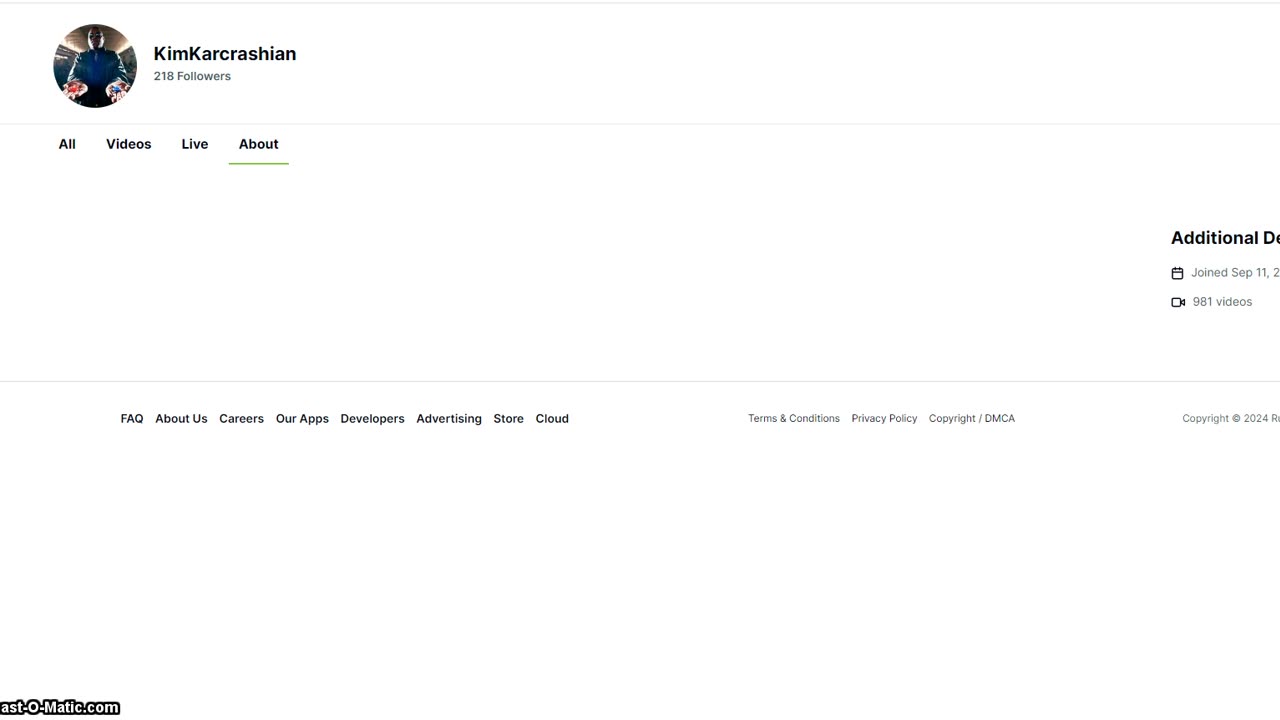Image resolution: width=1280 pixels, height=720 pixels.
Task: Open the Copyright / DMCA link
Action: tap(972, 419)
